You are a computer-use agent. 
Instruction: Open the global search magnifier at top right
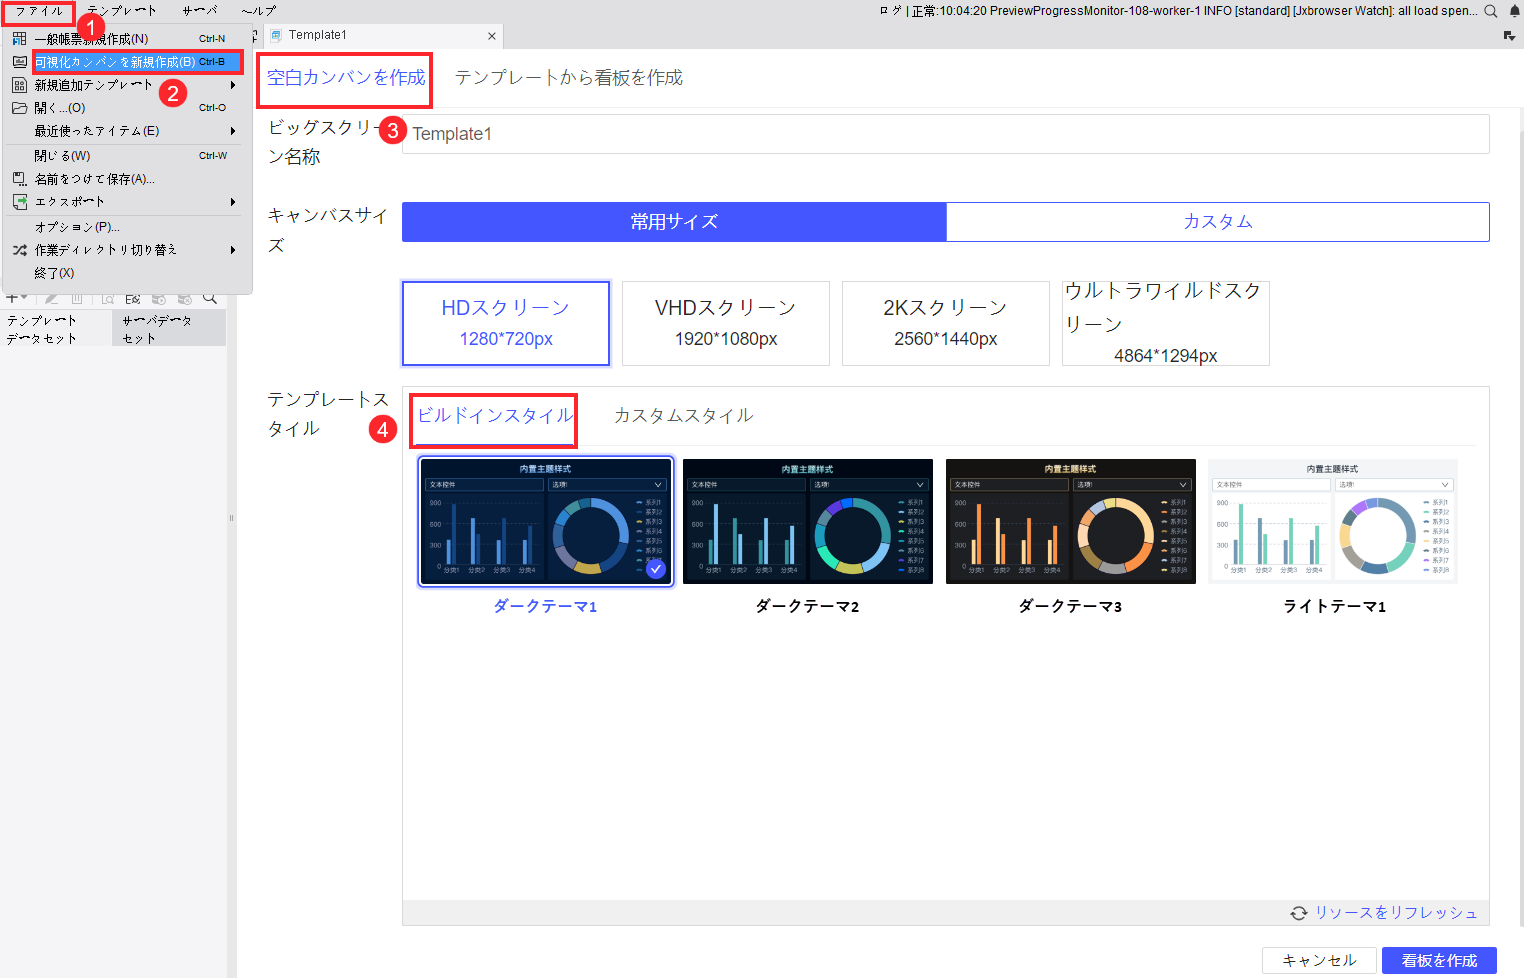[1490, 10]
